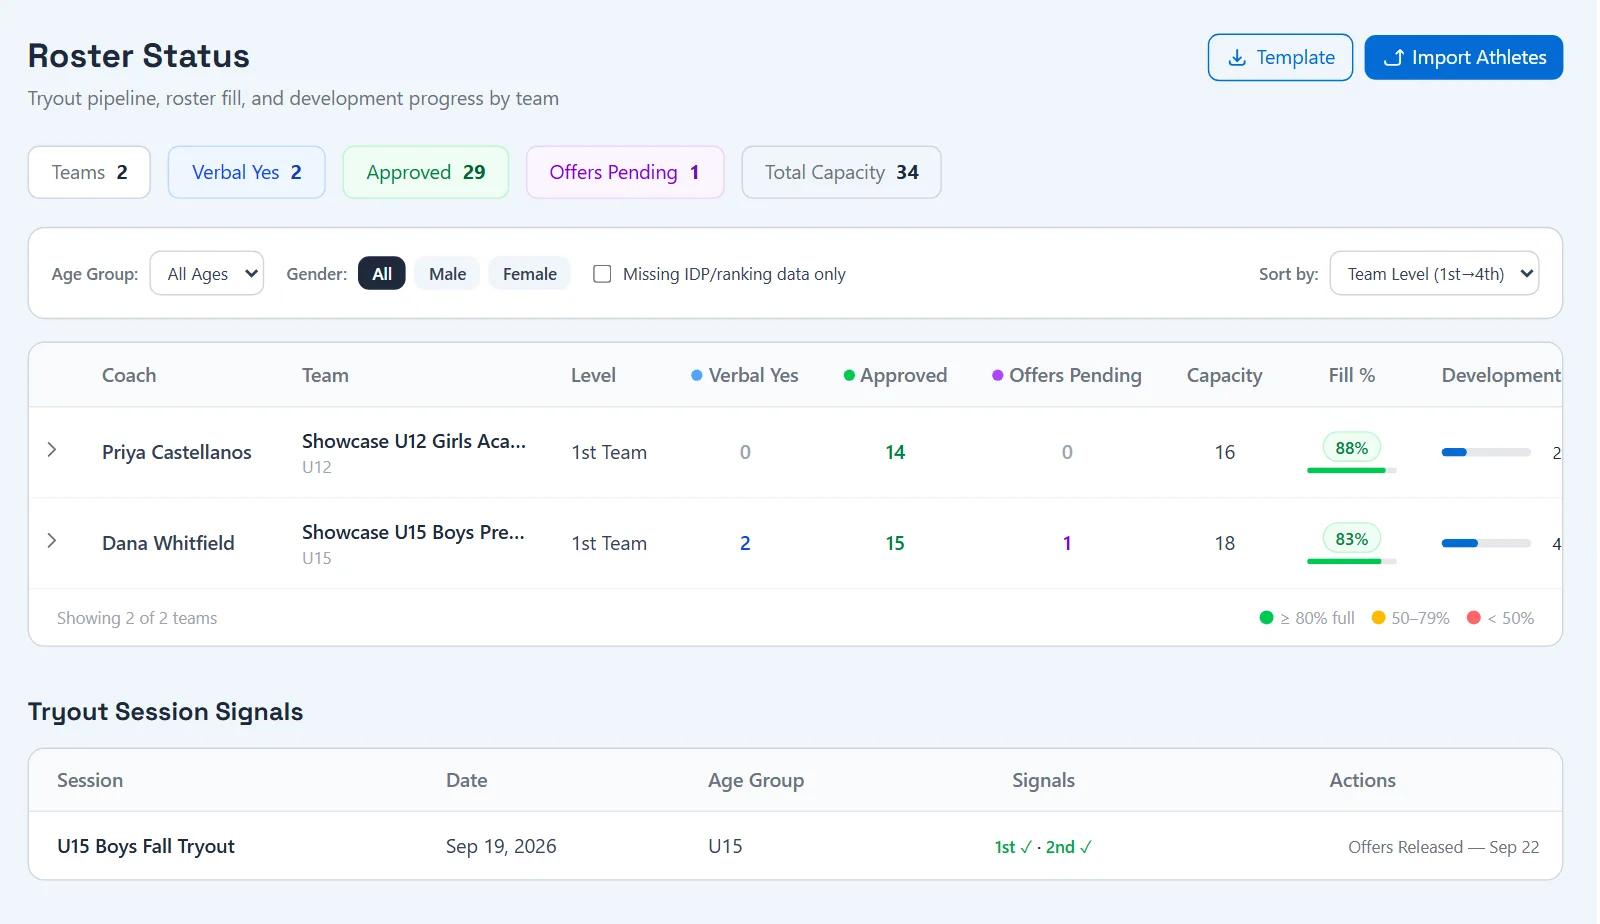The height and width of the screenshot is (924, 1600).
Task: Click the yellow 50–79% legend dot
Action: point(1378,617)
